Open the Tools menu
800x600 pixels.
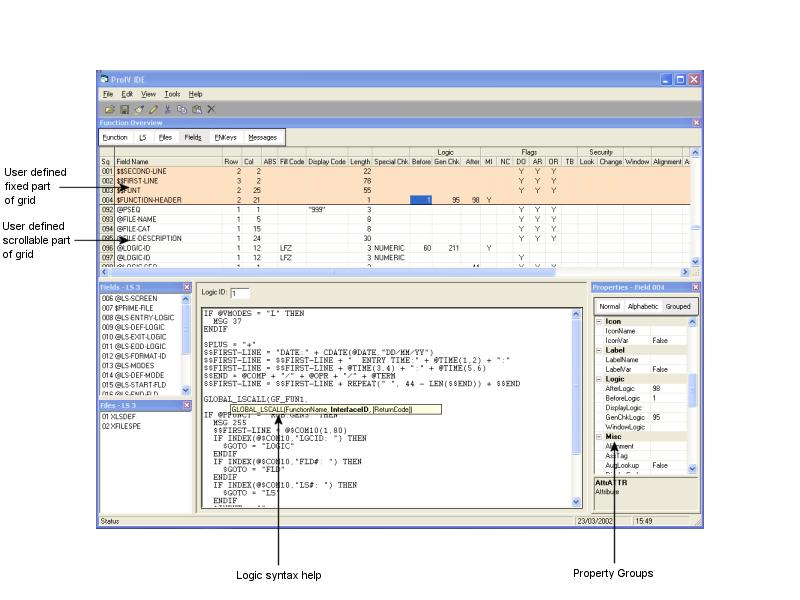tap(172, 94)
